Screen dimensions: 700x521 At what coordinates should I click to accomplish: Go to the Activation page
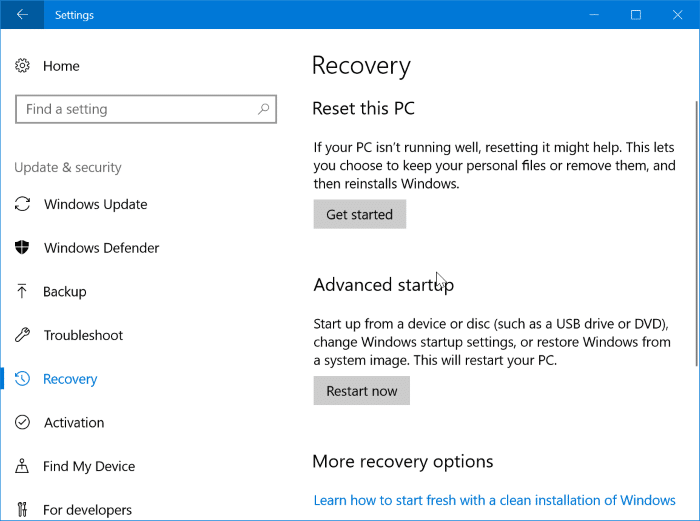click(x=74, y=423)
